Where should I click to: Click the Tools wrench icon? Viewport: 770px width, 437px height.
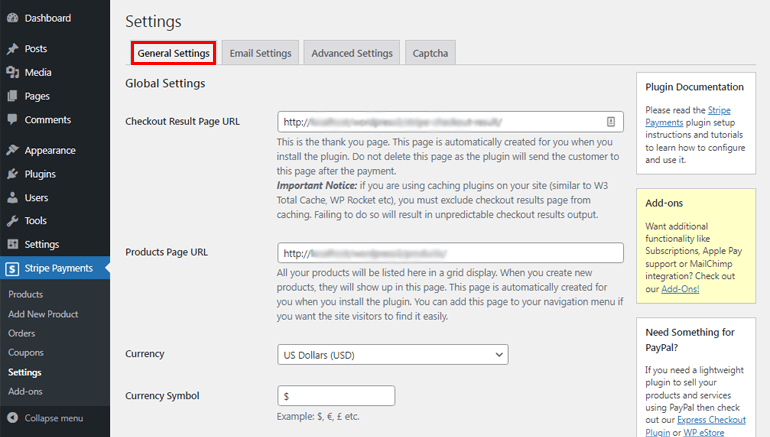pyautogui.click(x=12, y=220)
